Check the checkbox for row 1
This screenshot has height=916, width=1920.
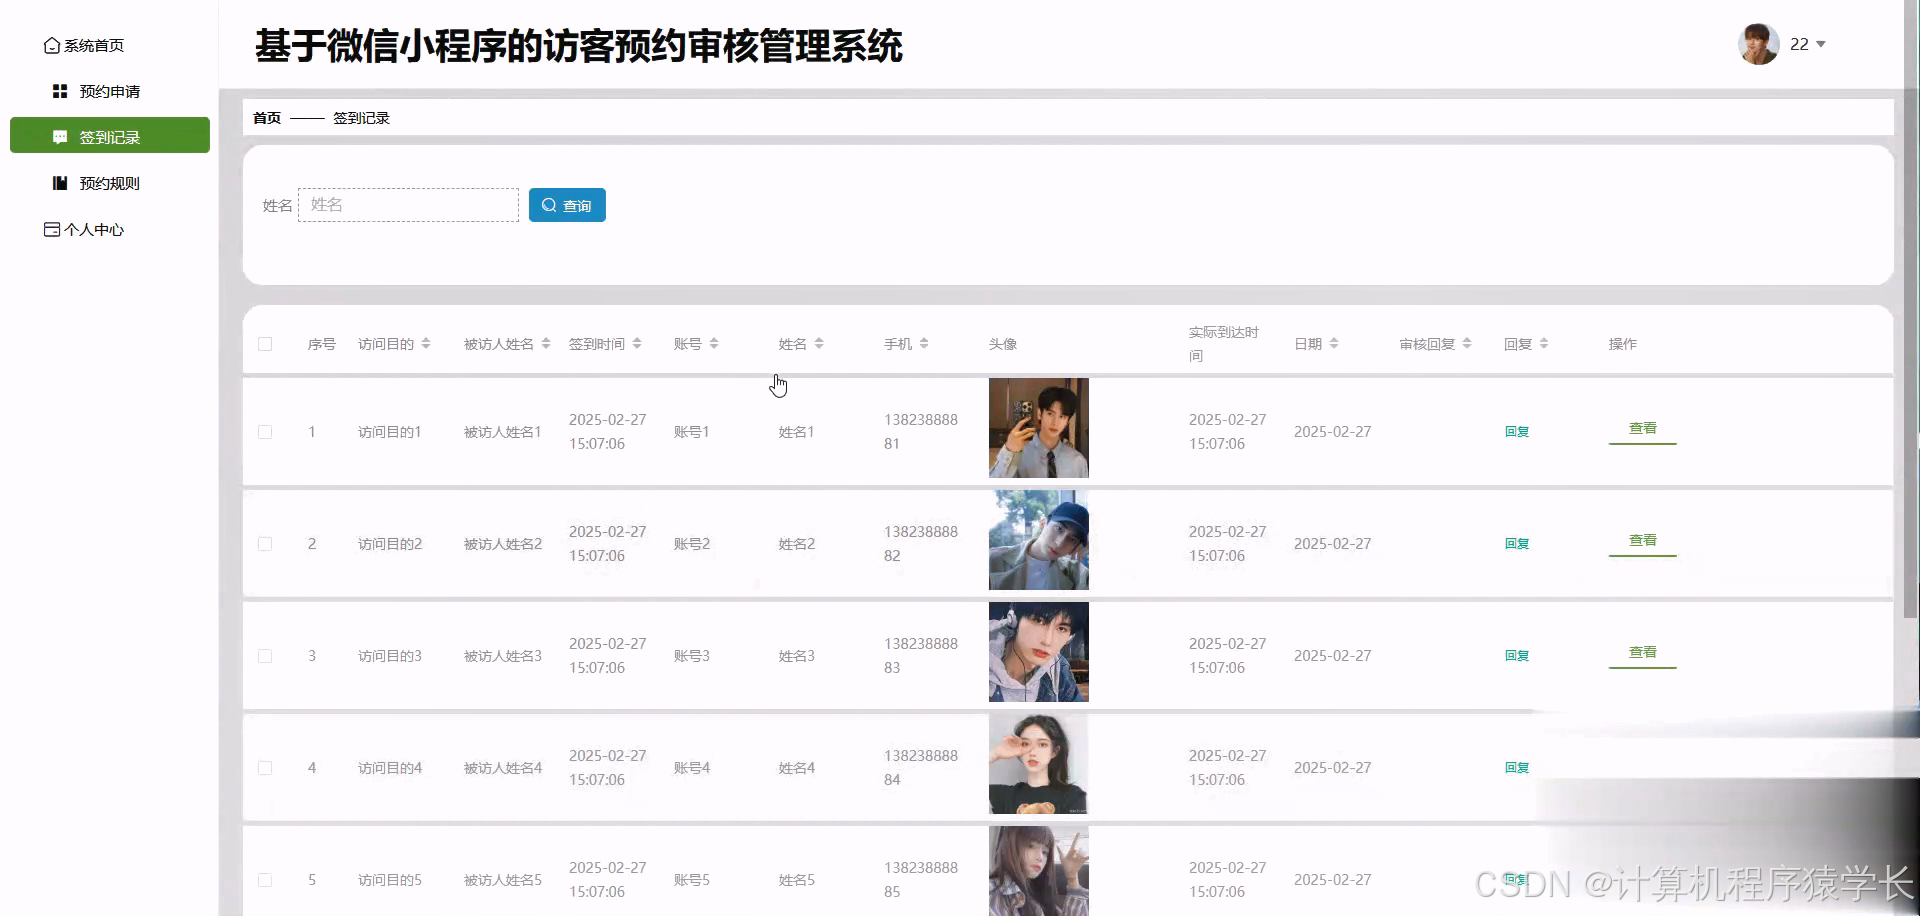(x=265, y=432)
